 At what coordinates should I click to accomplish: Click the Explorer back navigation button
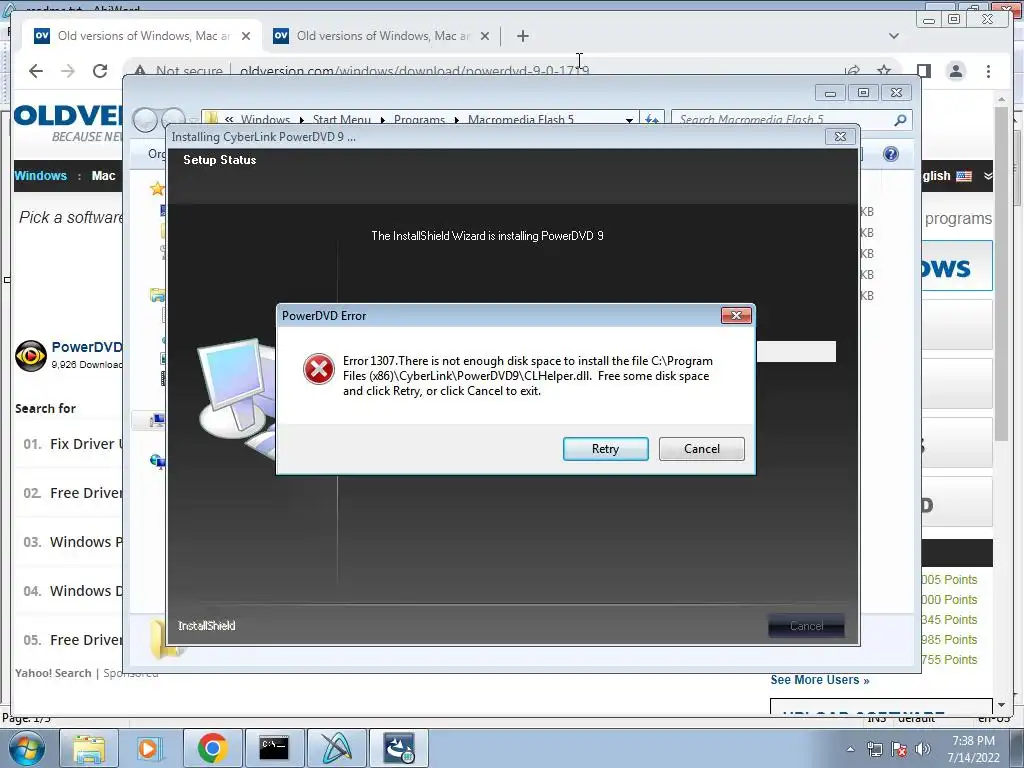click(x=145, y=120)
